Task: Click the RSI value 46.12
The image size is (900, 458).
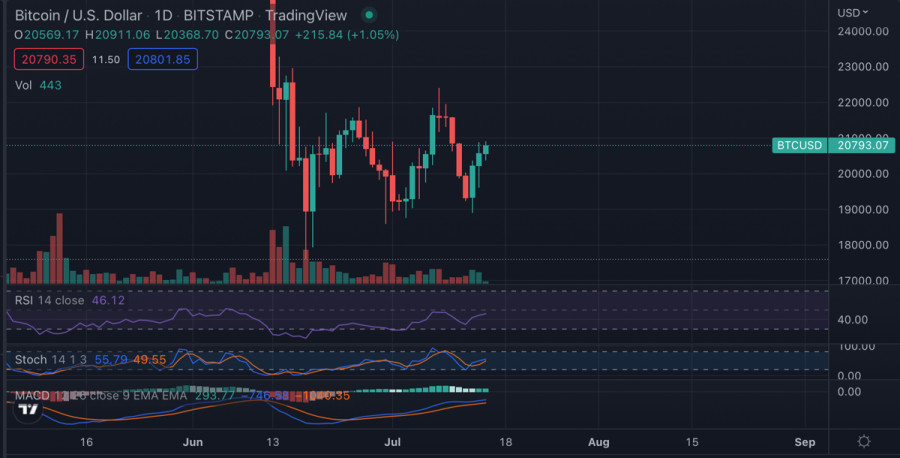Action: pyautogui.click(x=108, y=300)
